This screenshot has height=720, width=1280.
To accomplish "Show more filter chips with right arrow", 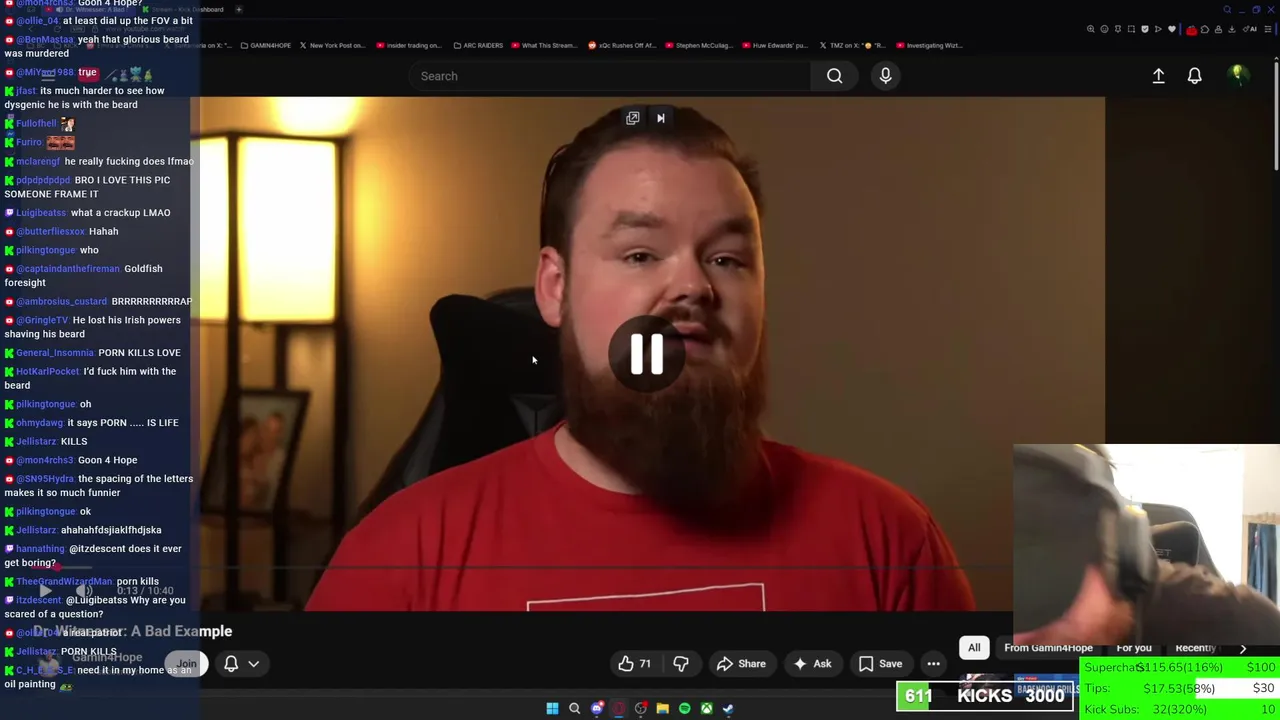I will click(1243, 648).
